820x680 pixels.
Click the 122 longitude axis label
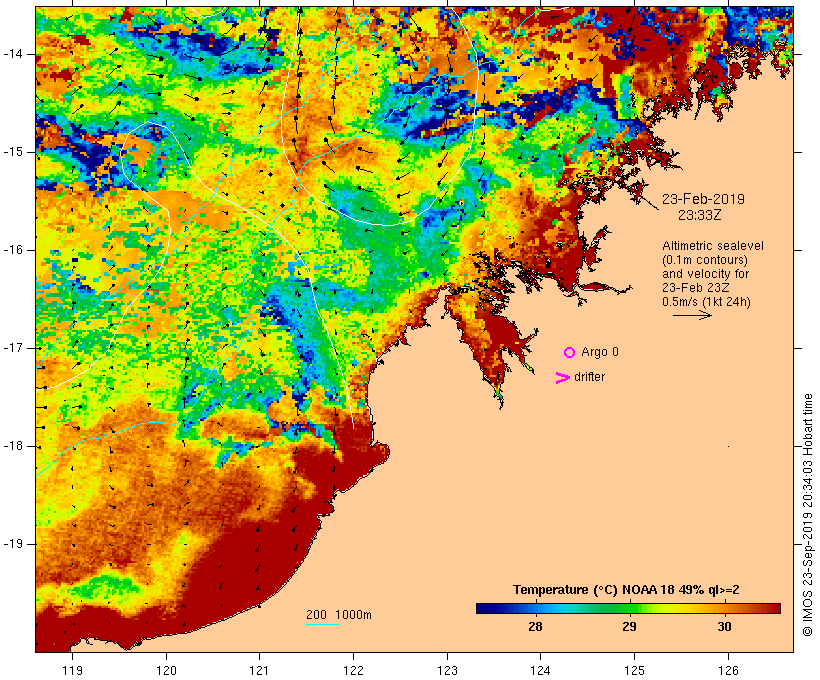click(354, 671)
